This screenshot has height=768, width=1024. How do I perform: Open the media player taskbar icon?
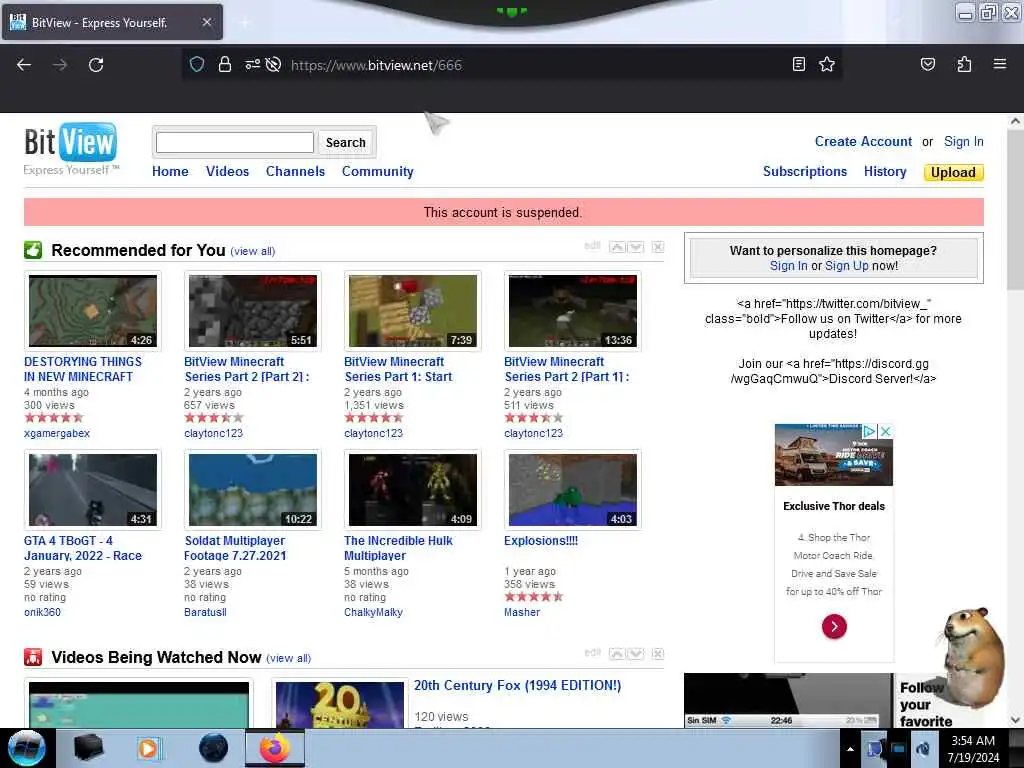[148, 748]
